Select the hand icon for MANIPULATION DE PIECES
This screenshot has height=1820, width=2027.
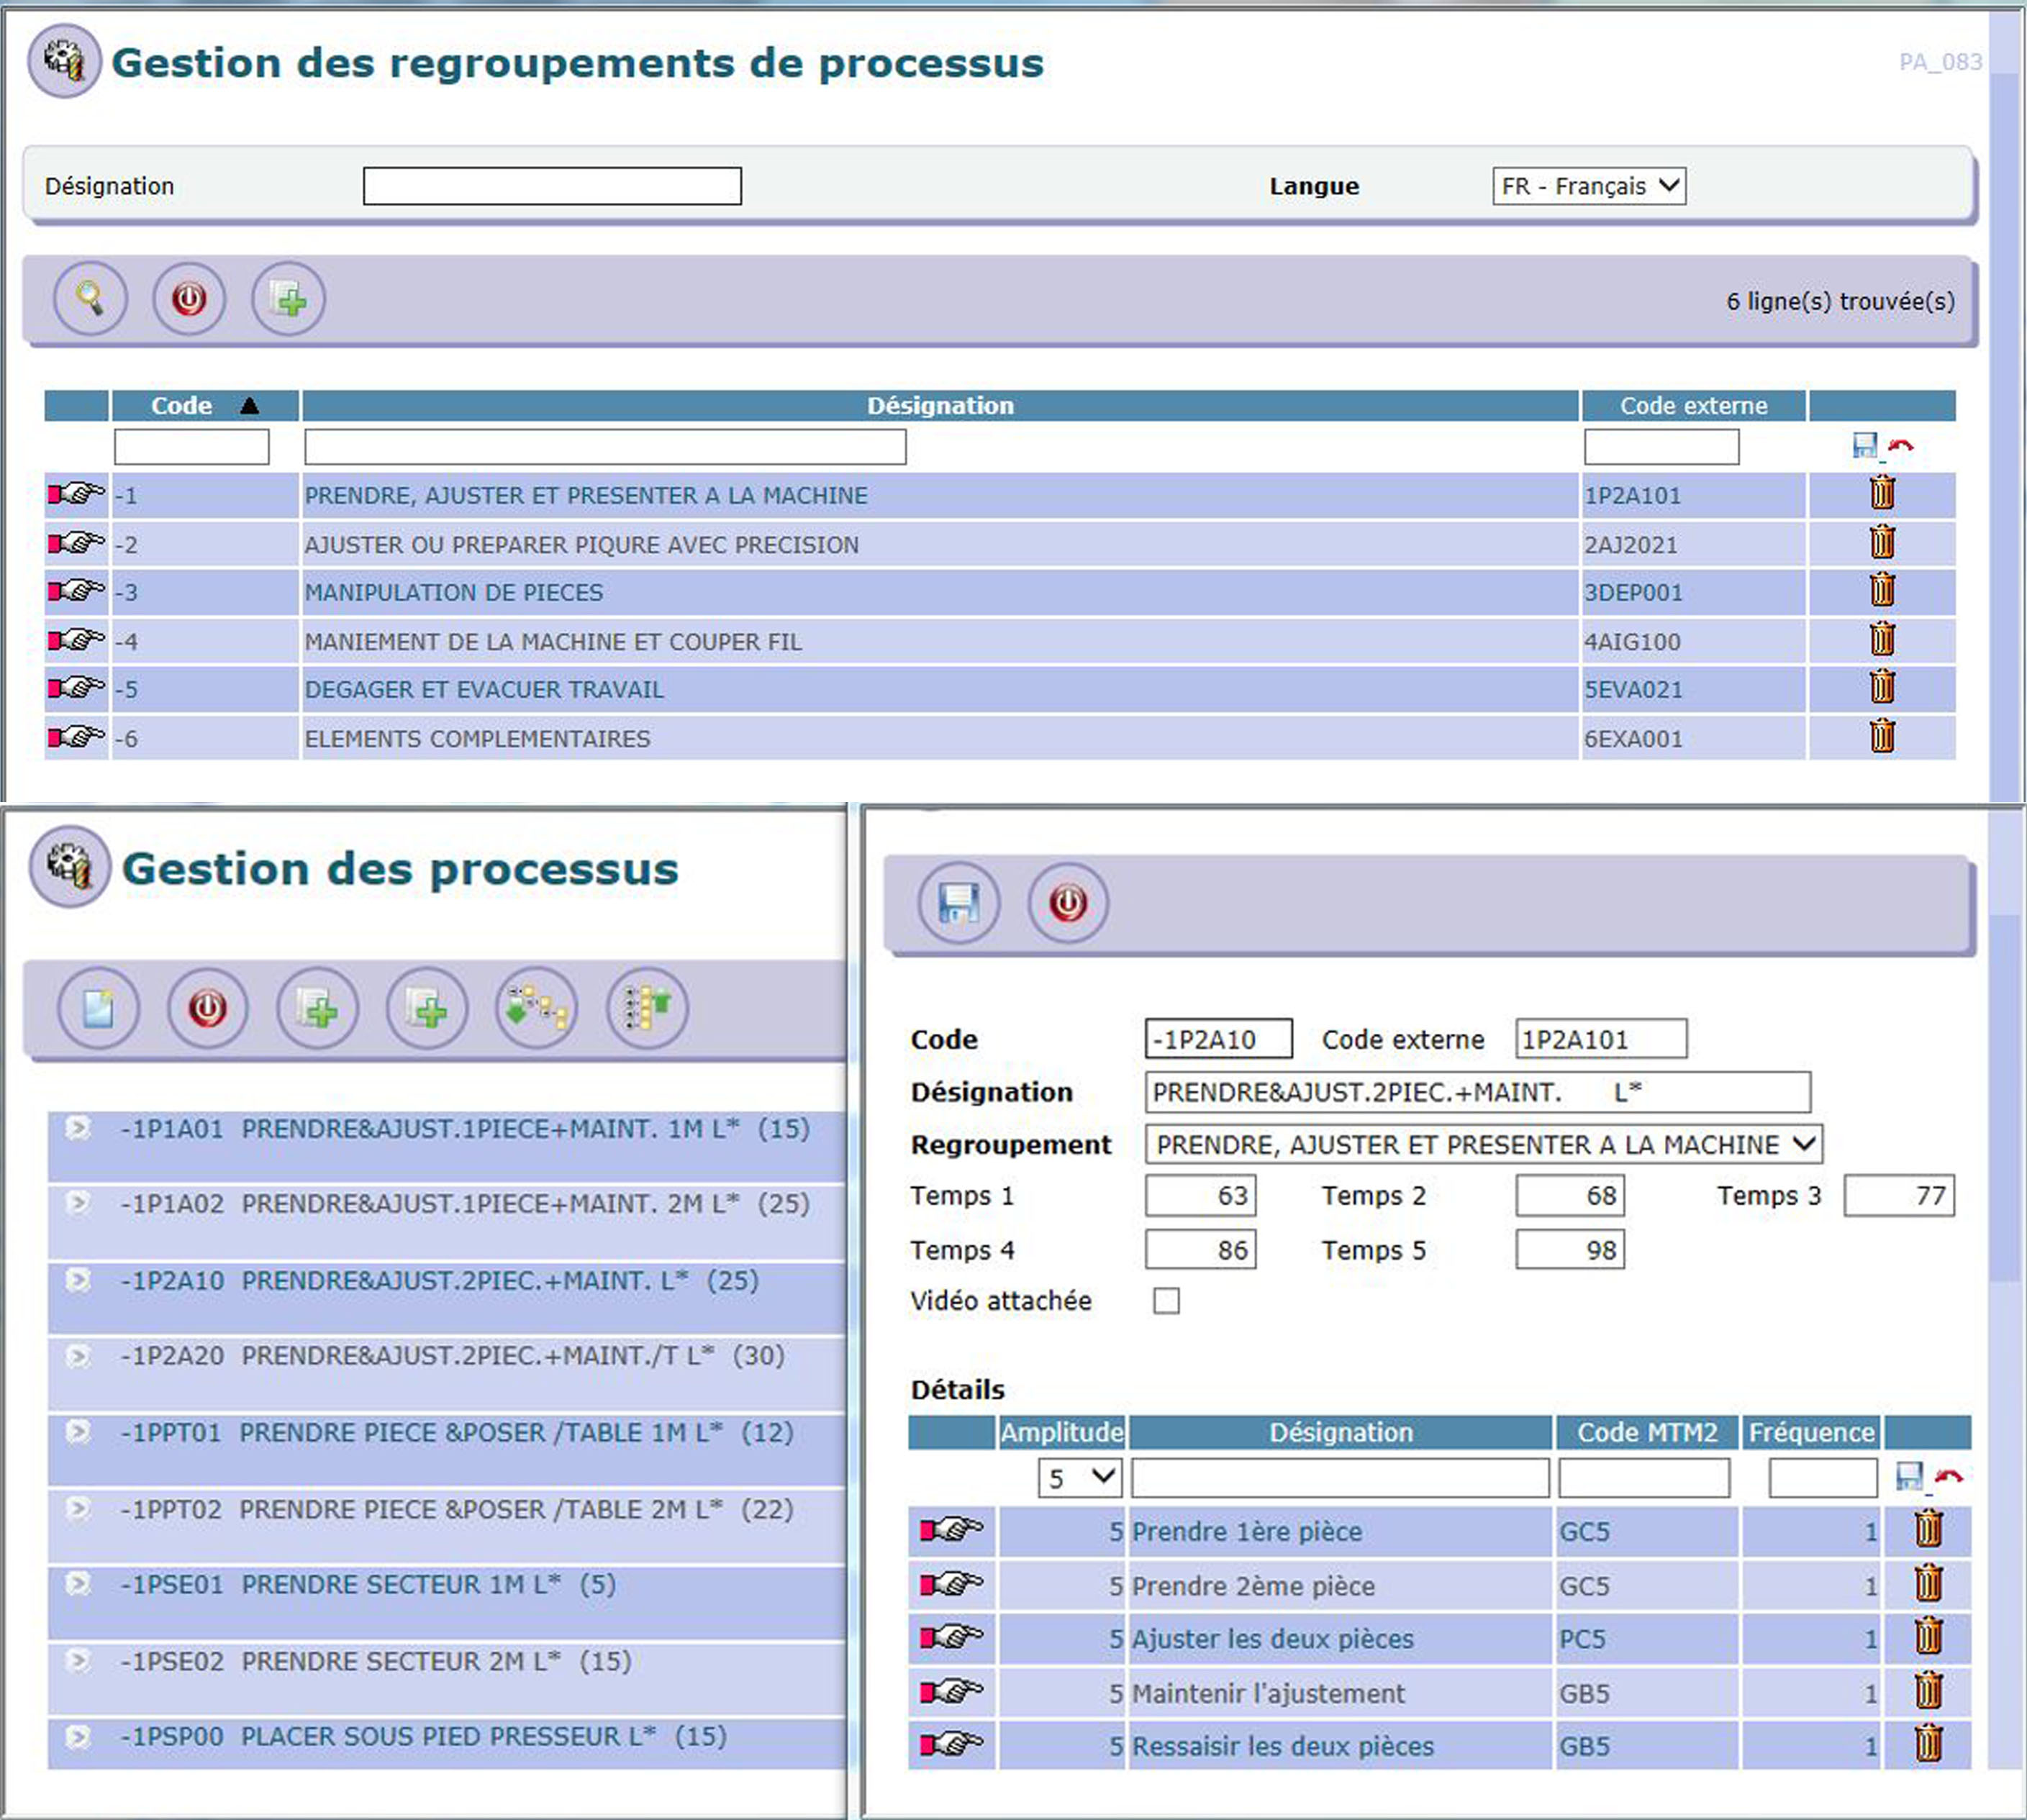pyautogui.click(x=77, y=591)
